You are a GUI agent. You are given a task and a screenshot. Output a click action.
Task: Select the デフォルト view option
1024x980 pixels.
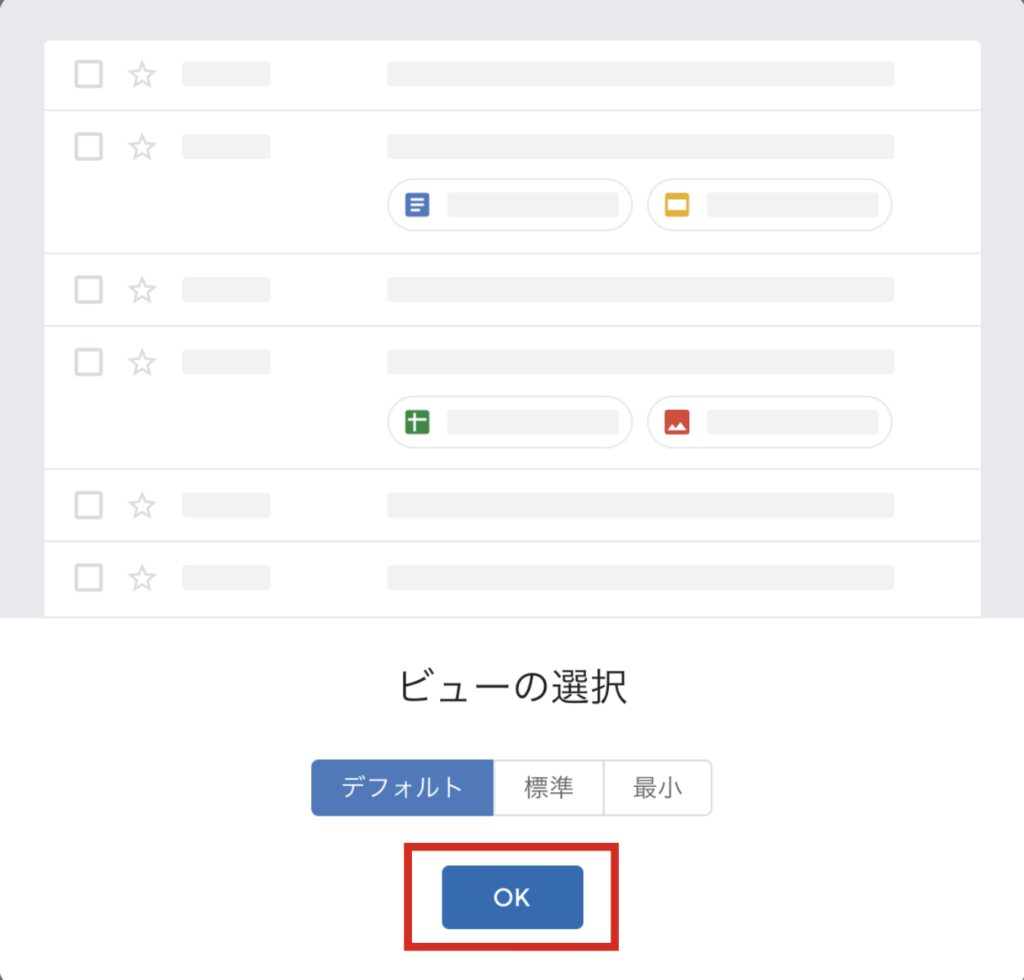pos(402,787)
